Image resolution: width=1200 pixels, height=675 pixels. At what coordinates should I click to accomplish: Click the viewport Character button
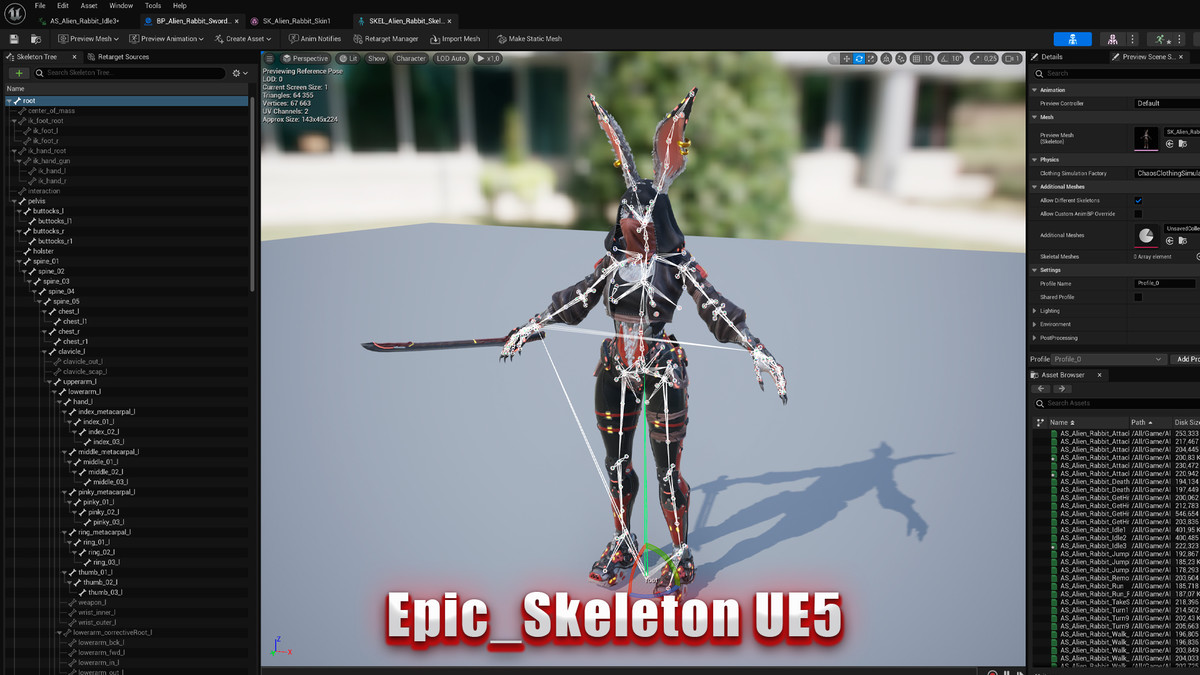(410, 59)
